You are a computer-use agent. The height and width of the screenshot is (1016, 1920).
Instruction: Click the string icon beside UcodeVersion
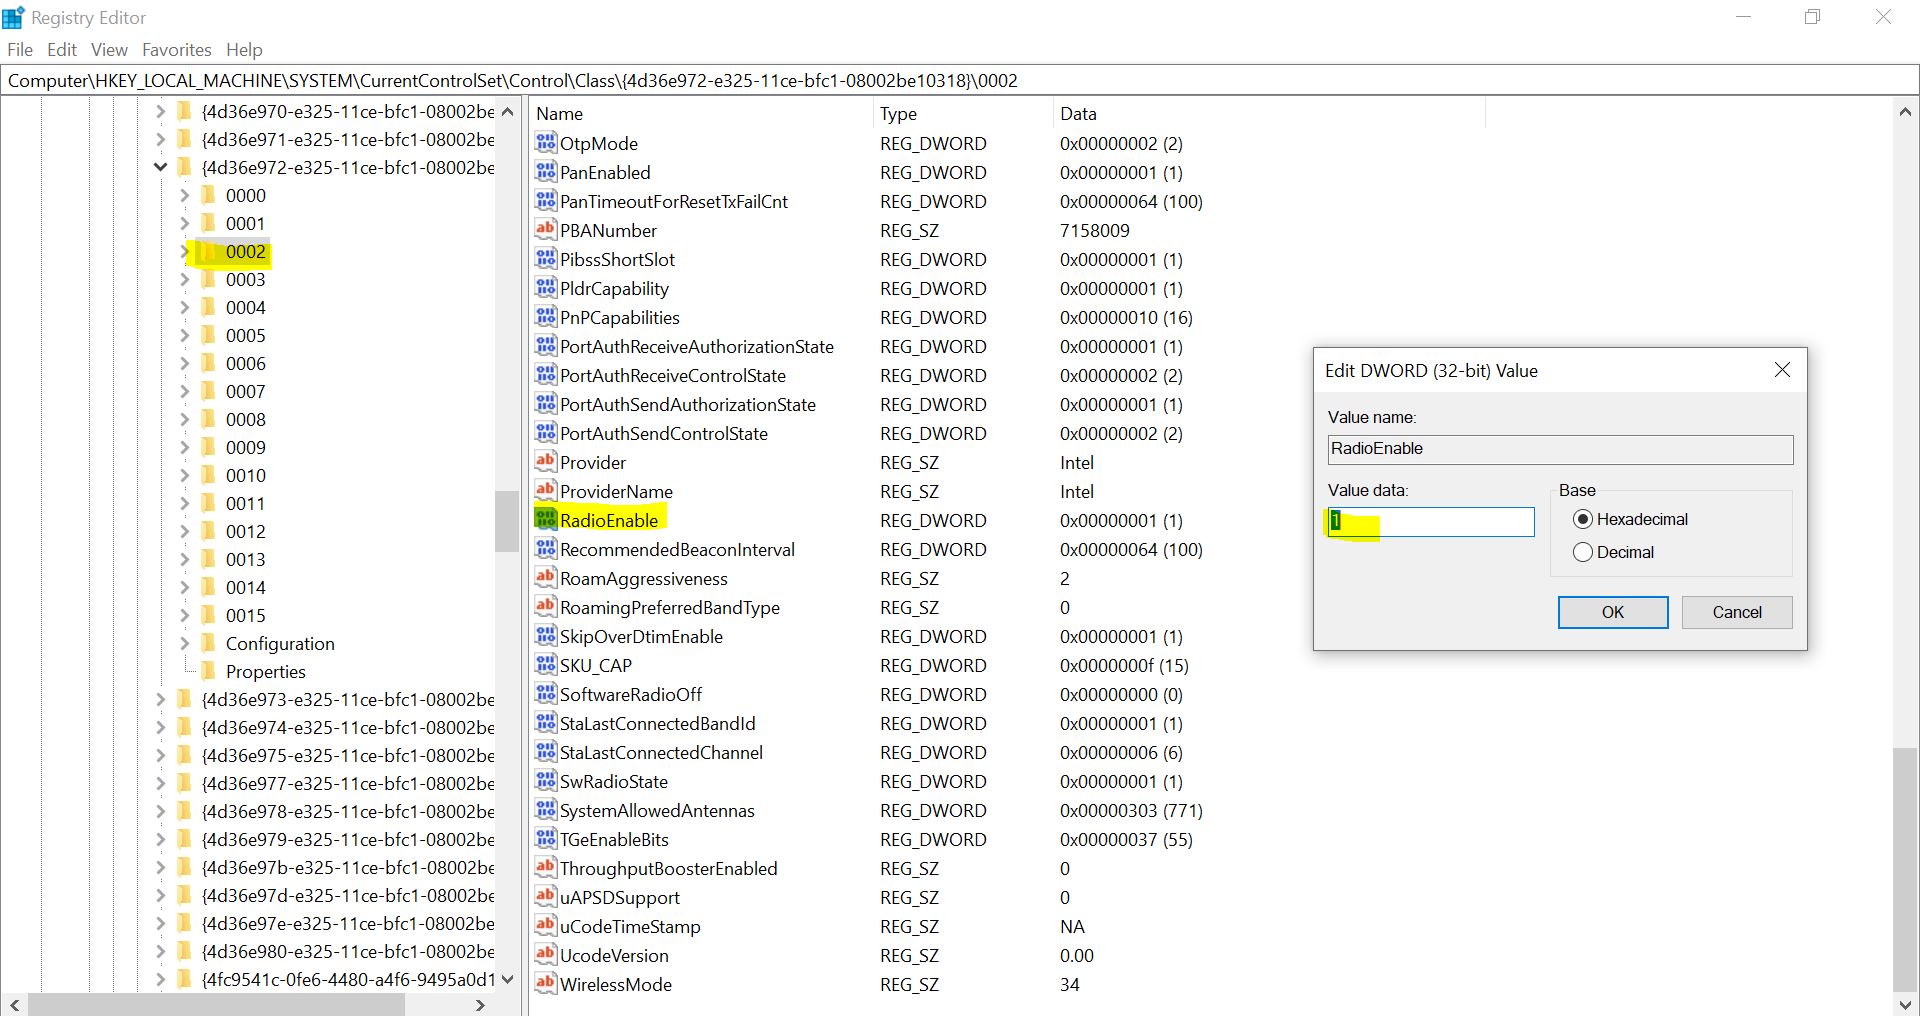(x=545, y=954)
